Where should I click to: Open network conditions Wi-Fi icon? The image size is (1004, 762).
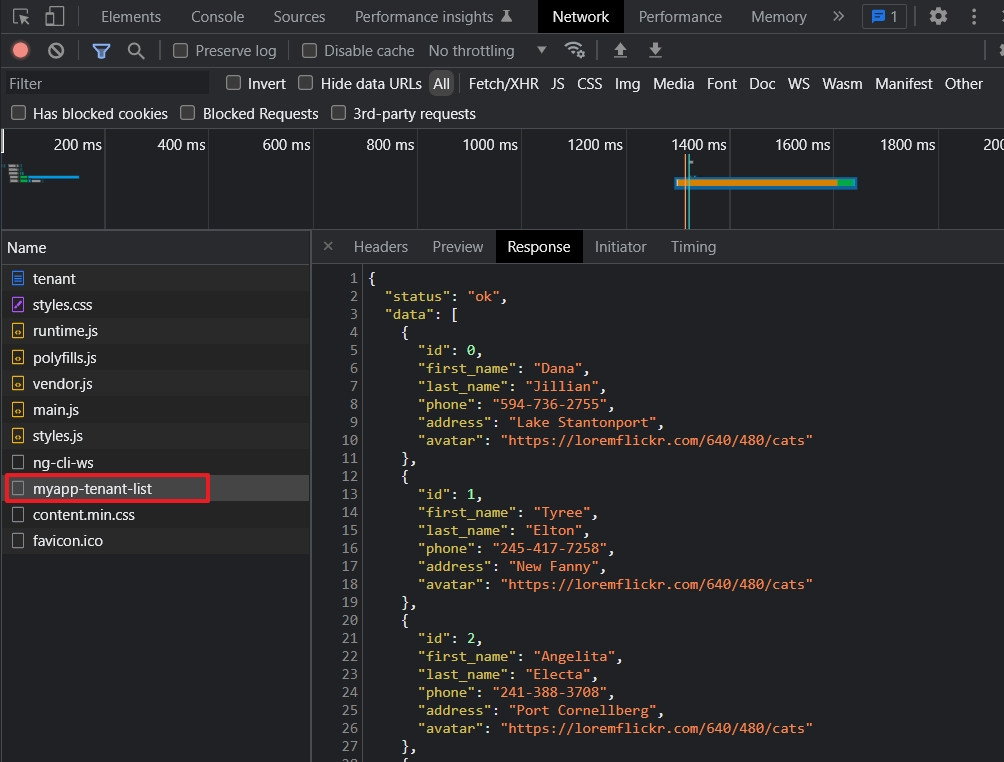(574, 51)
